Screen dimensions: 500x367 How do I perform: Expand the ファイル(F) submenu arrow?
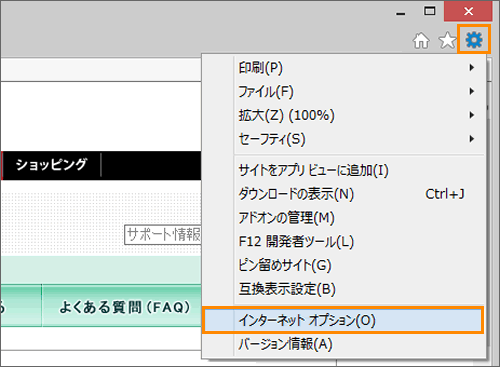[472, 91]
